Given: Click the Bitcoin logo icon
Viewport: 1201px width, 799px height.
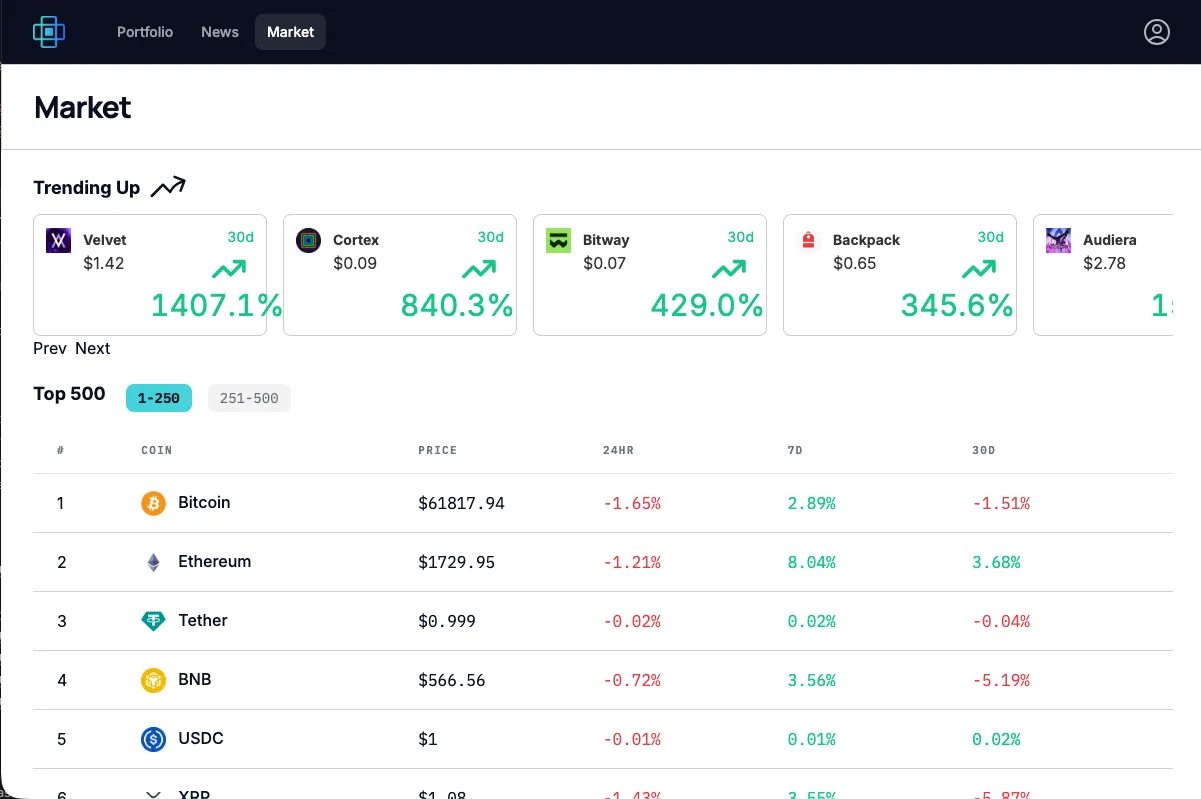Looking at the screenshot, I should pyautogui.click(x=153, y=503).
